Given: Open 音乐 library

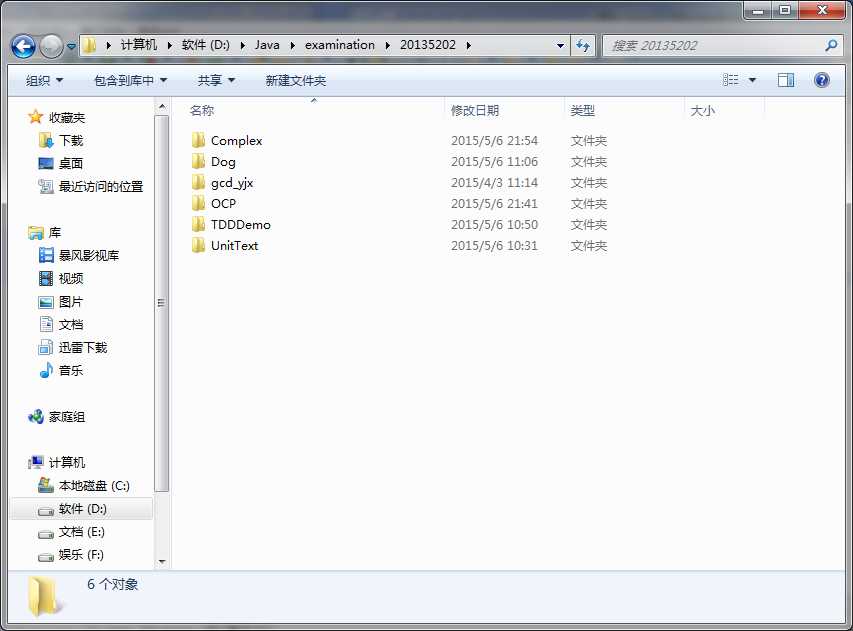Looking at the screenshot, I should click(71, 370).
